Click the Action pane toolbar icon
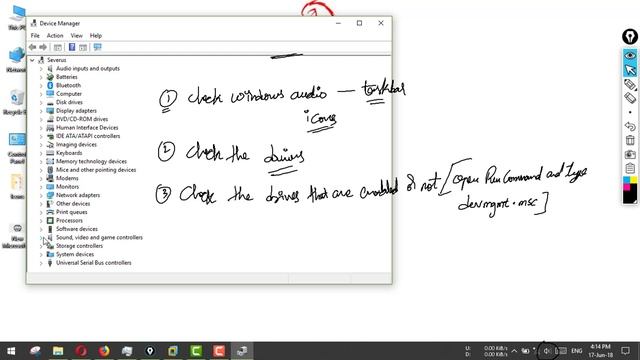The image size is (640, 360). coord(83,47)
